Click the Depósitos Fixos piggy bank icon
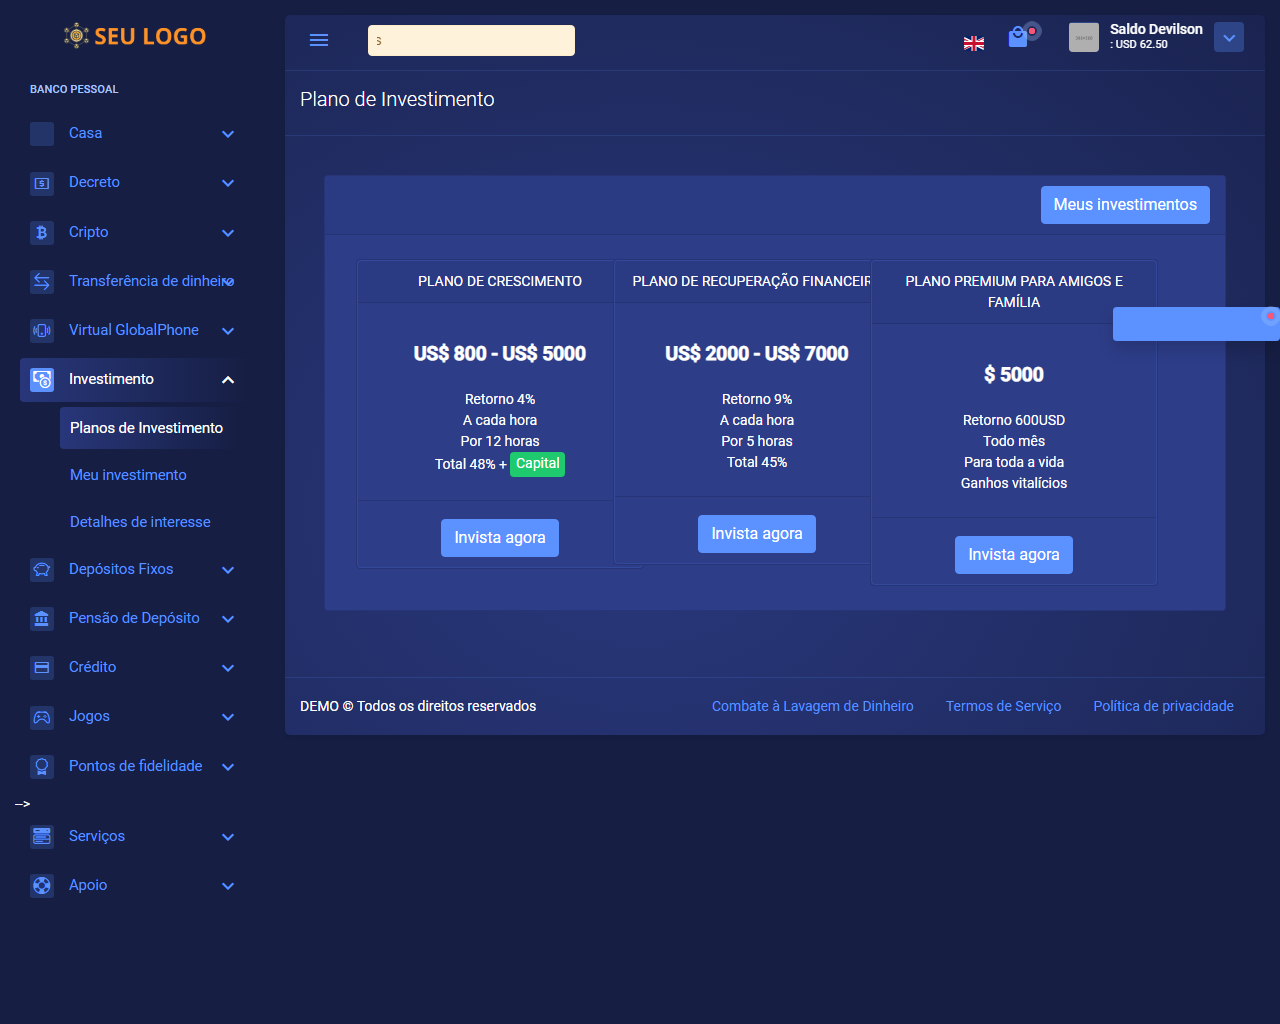The image size is (1280, 1024). [x=42, y=569]
